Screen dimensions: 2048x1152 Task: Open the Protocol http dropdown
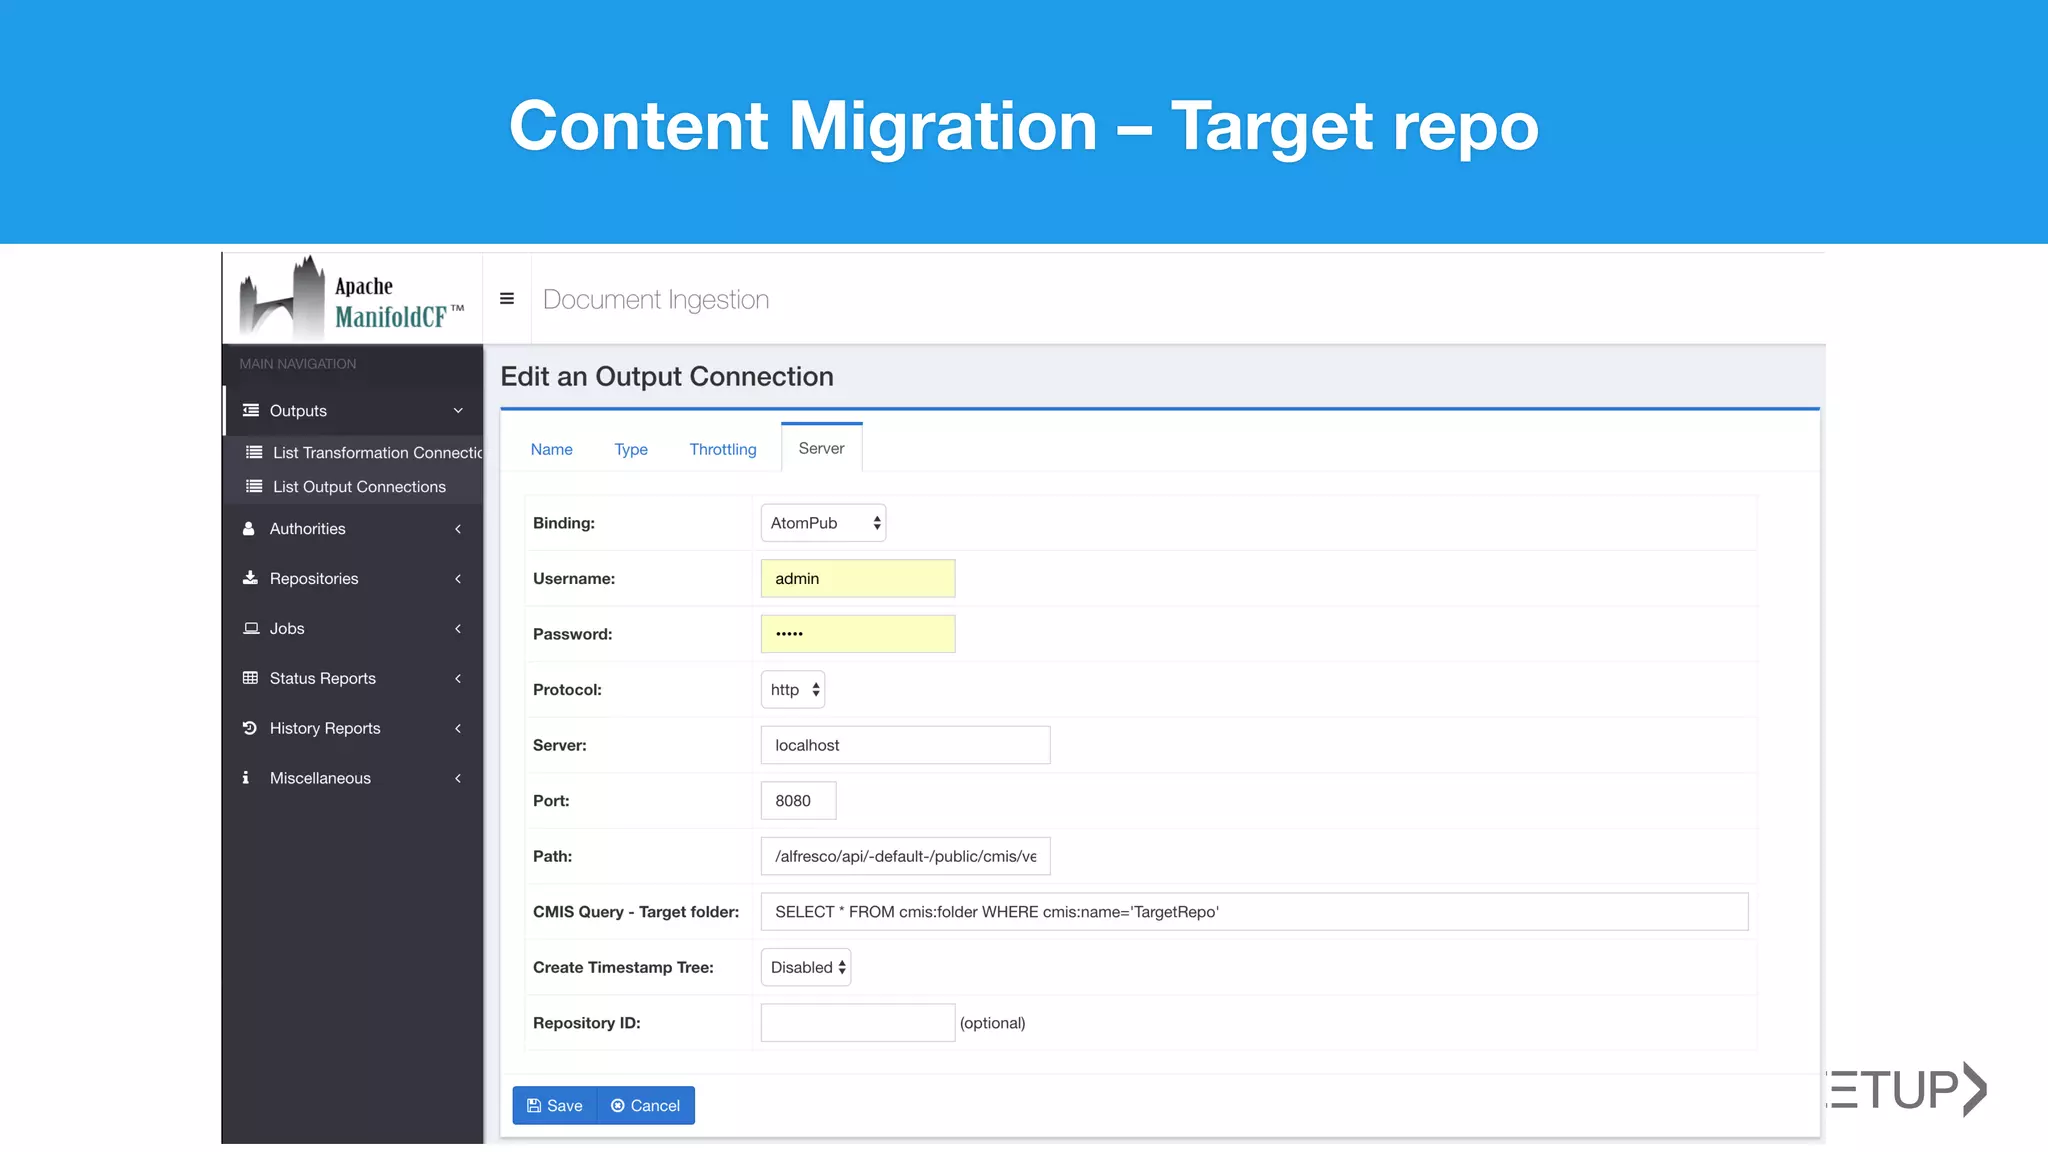point(793,690)
